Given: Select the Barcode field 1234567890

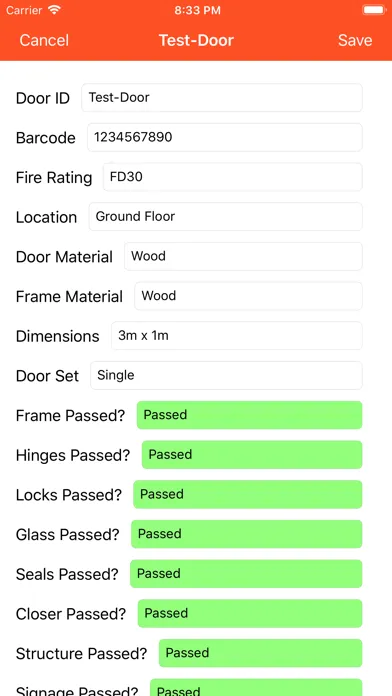Looking at the screenshot, I should [x=225, y=137].
